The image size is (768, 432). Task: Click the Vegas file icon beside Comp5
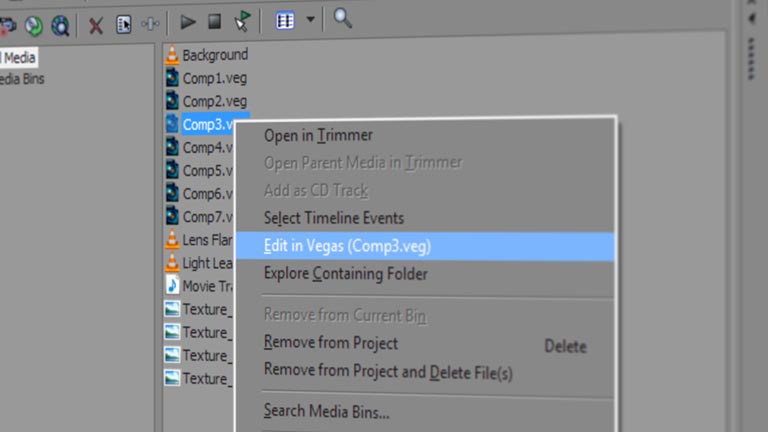tap(172, 170)
